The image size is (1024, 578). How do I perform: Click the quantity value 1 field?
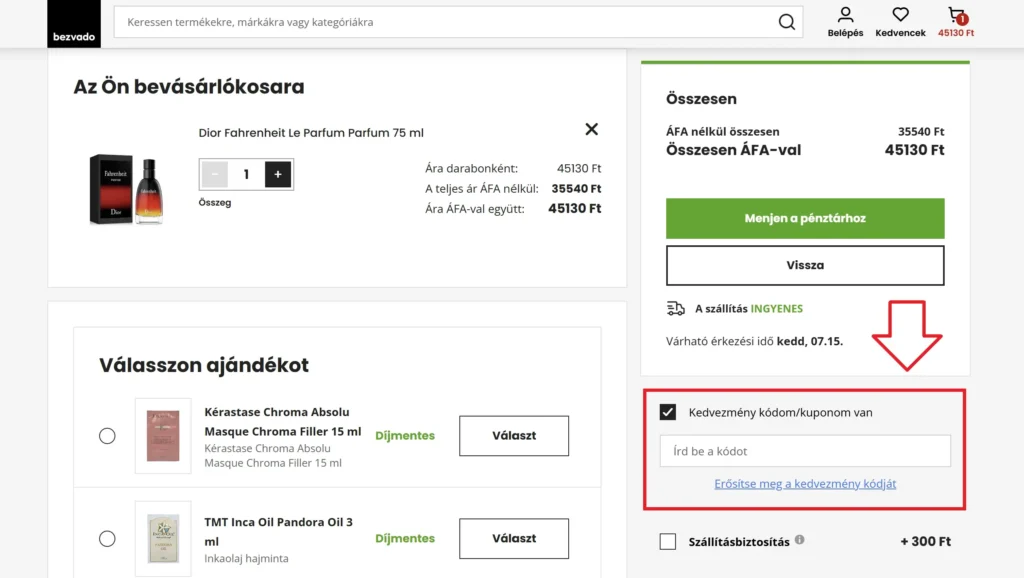click(x=246, y=174)
